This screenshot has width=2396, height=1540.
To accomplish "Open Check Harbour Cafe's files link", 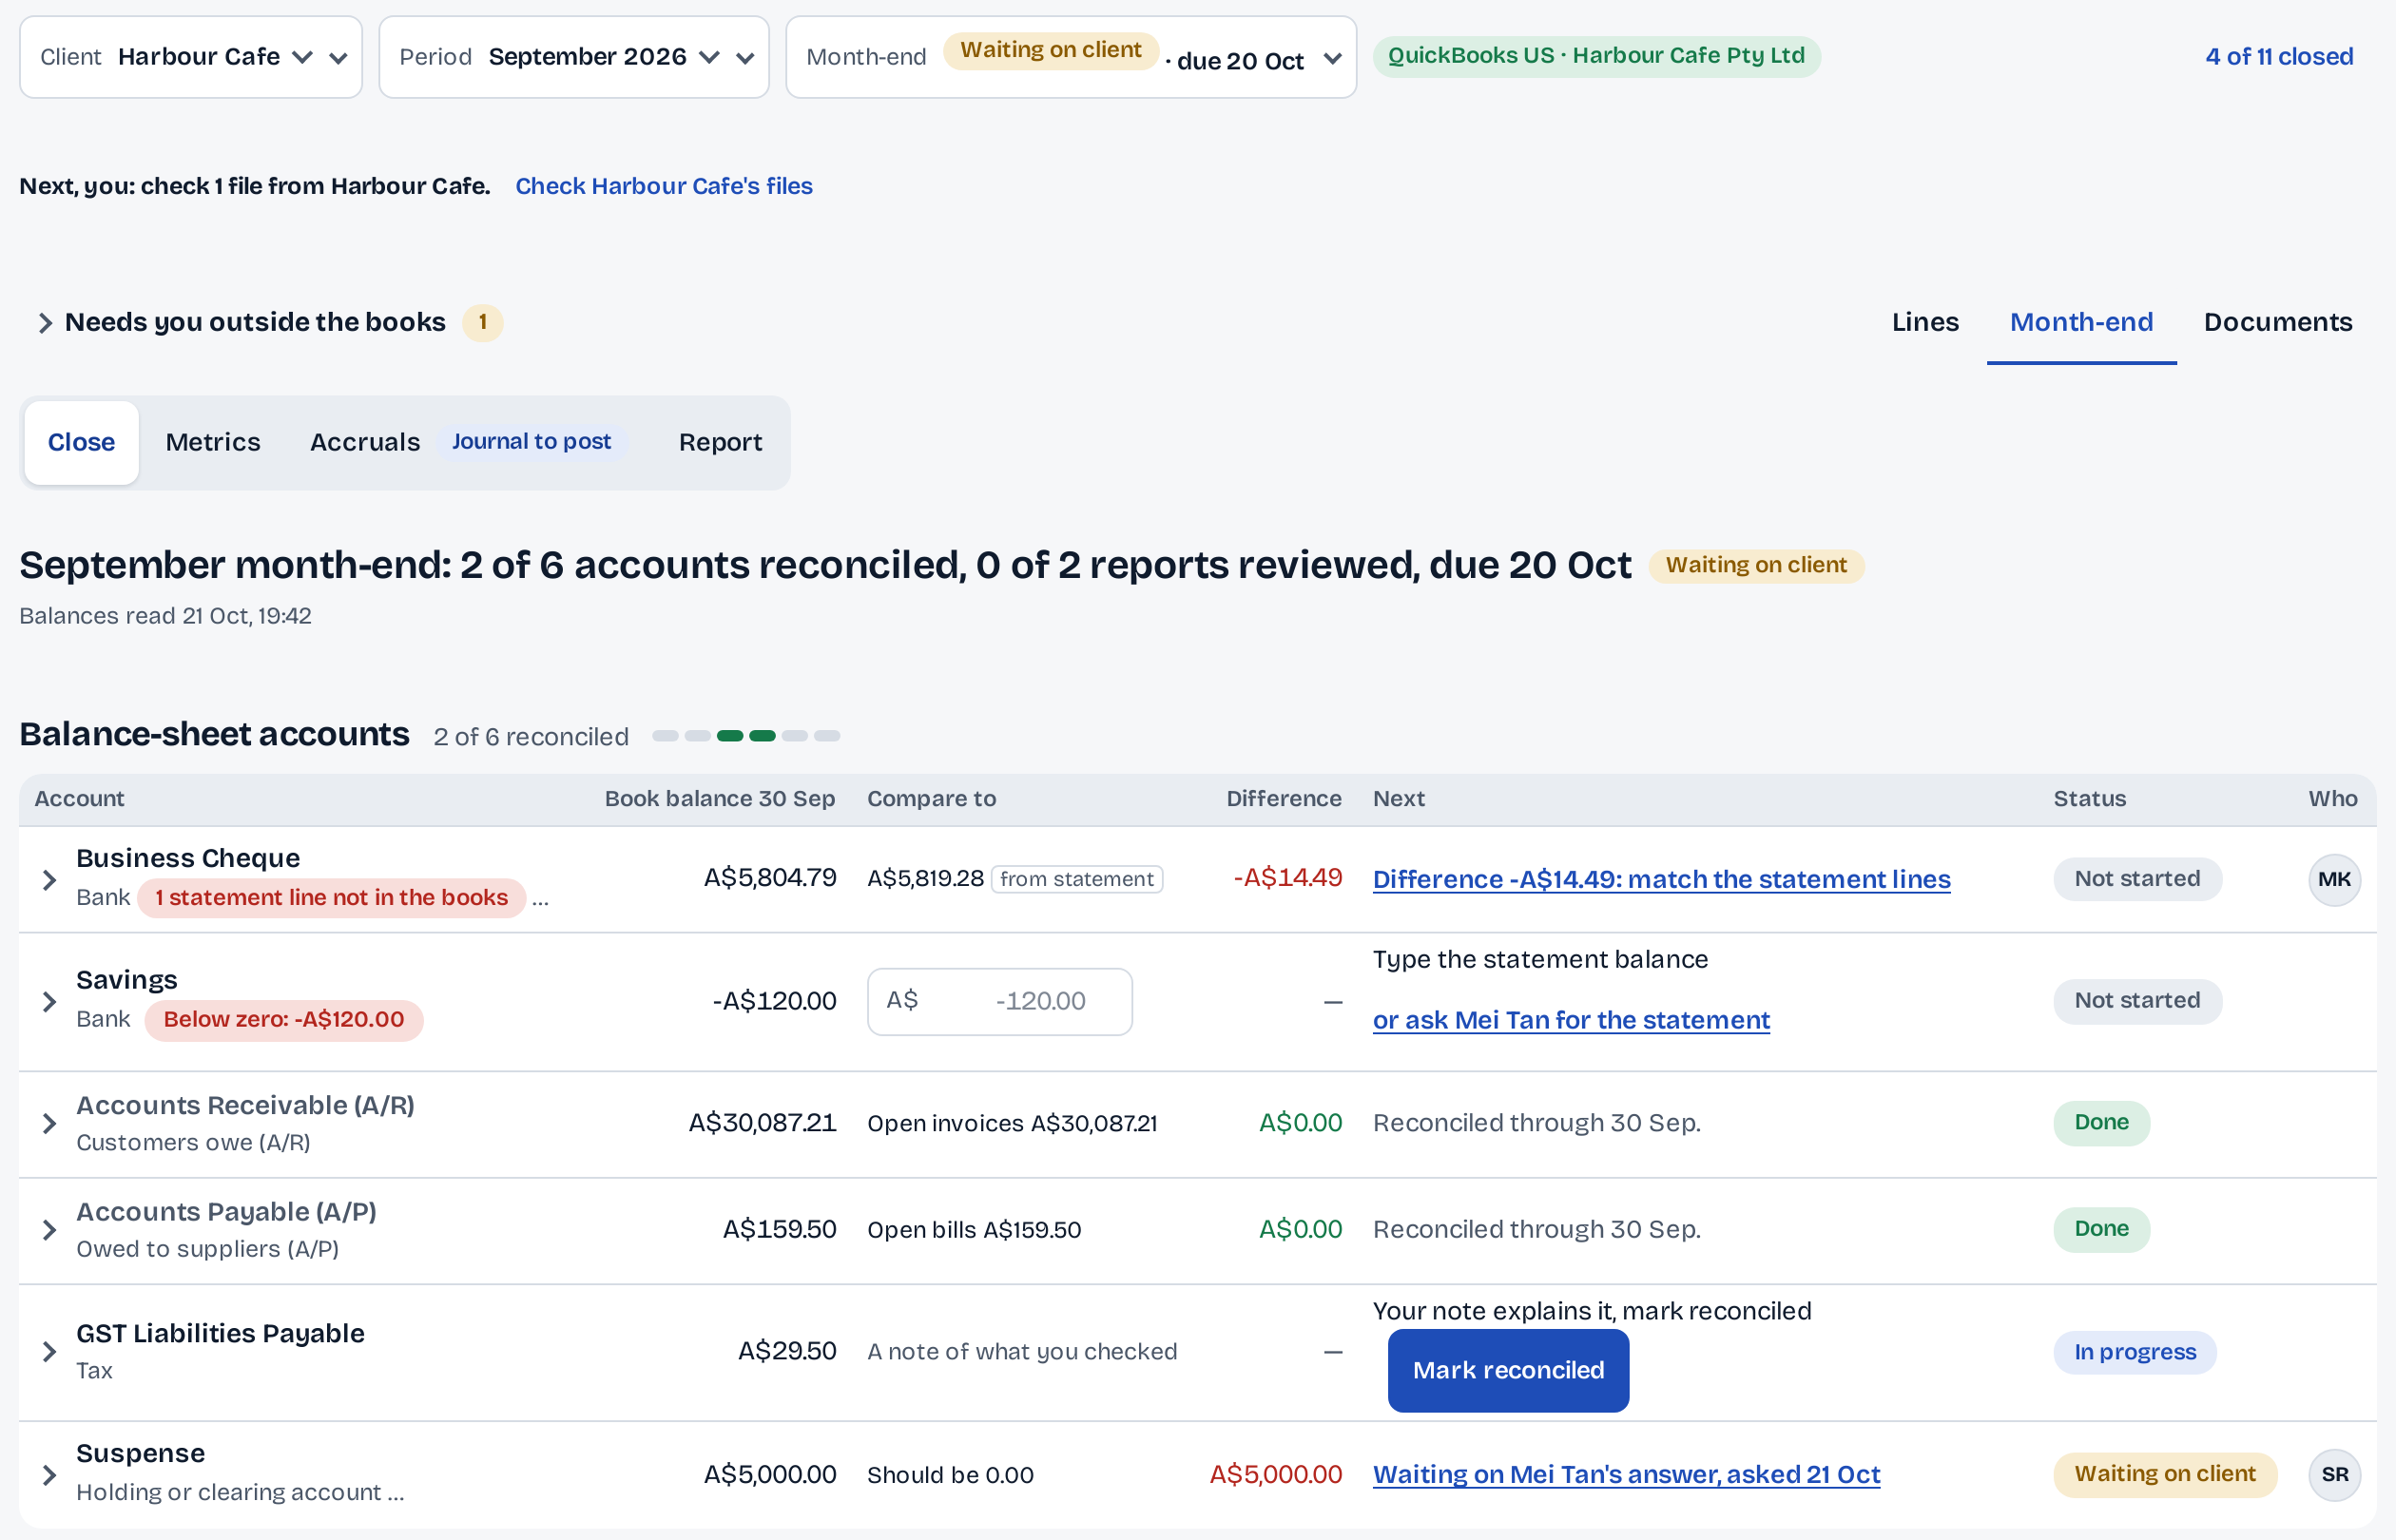I will click(x=664, y=186).
